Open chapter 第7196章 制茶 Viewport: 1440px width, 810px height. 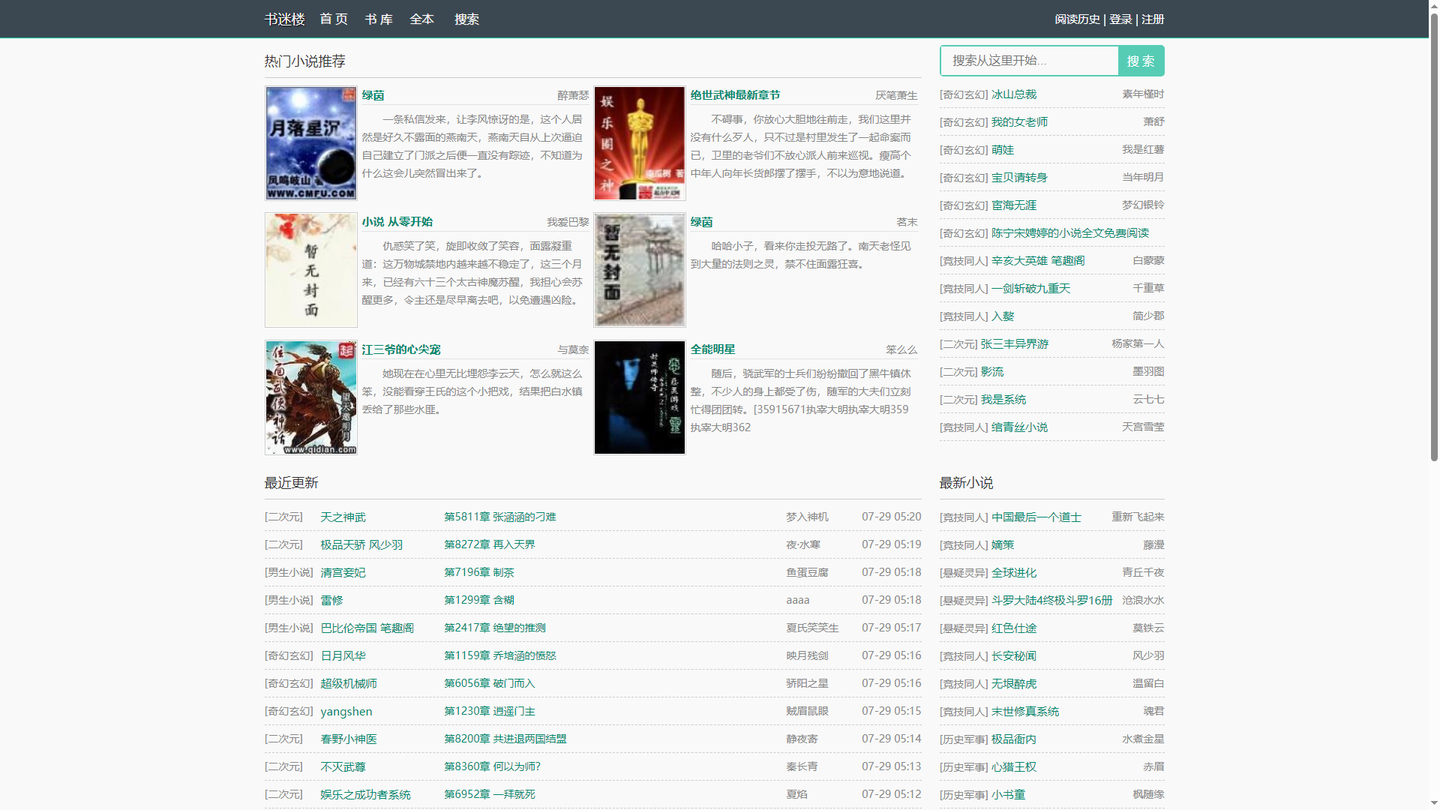pyautogui.click(x=479, y=573)
